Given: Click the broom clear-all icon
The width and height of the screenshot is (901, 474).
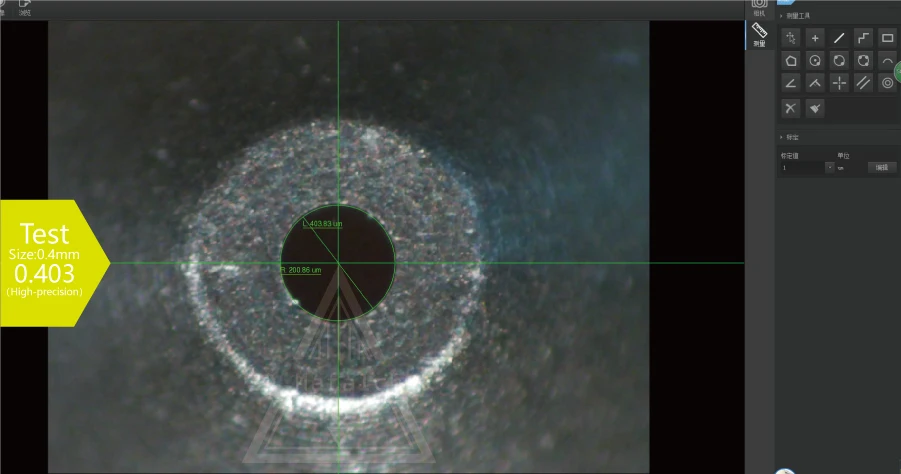Looking at the screenshot, I should [815, 108].
